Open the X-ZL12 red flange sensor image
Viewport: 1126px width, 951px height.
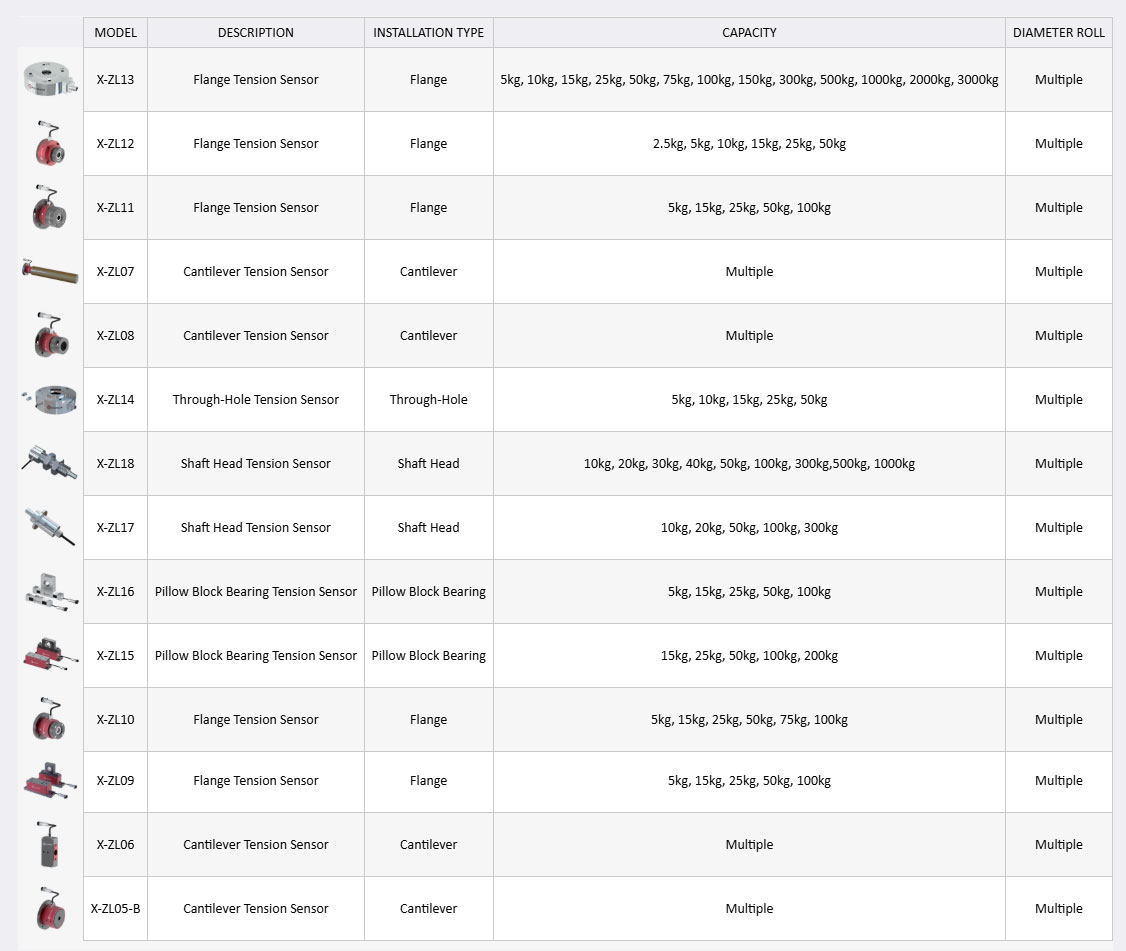(50, 144)
